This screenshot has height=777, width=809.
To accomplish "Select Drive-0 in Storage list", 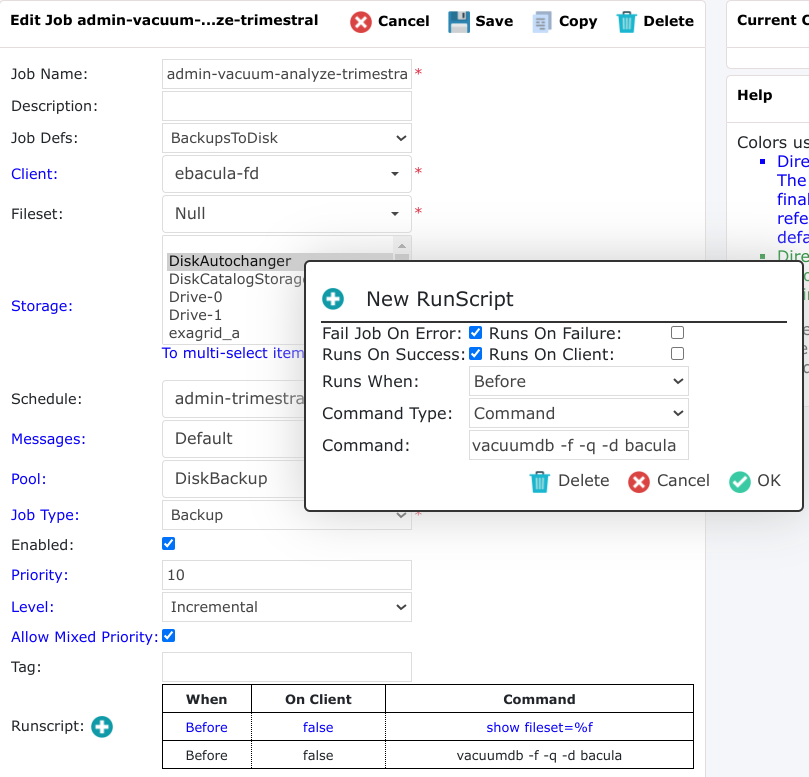I will pos(236,297).
